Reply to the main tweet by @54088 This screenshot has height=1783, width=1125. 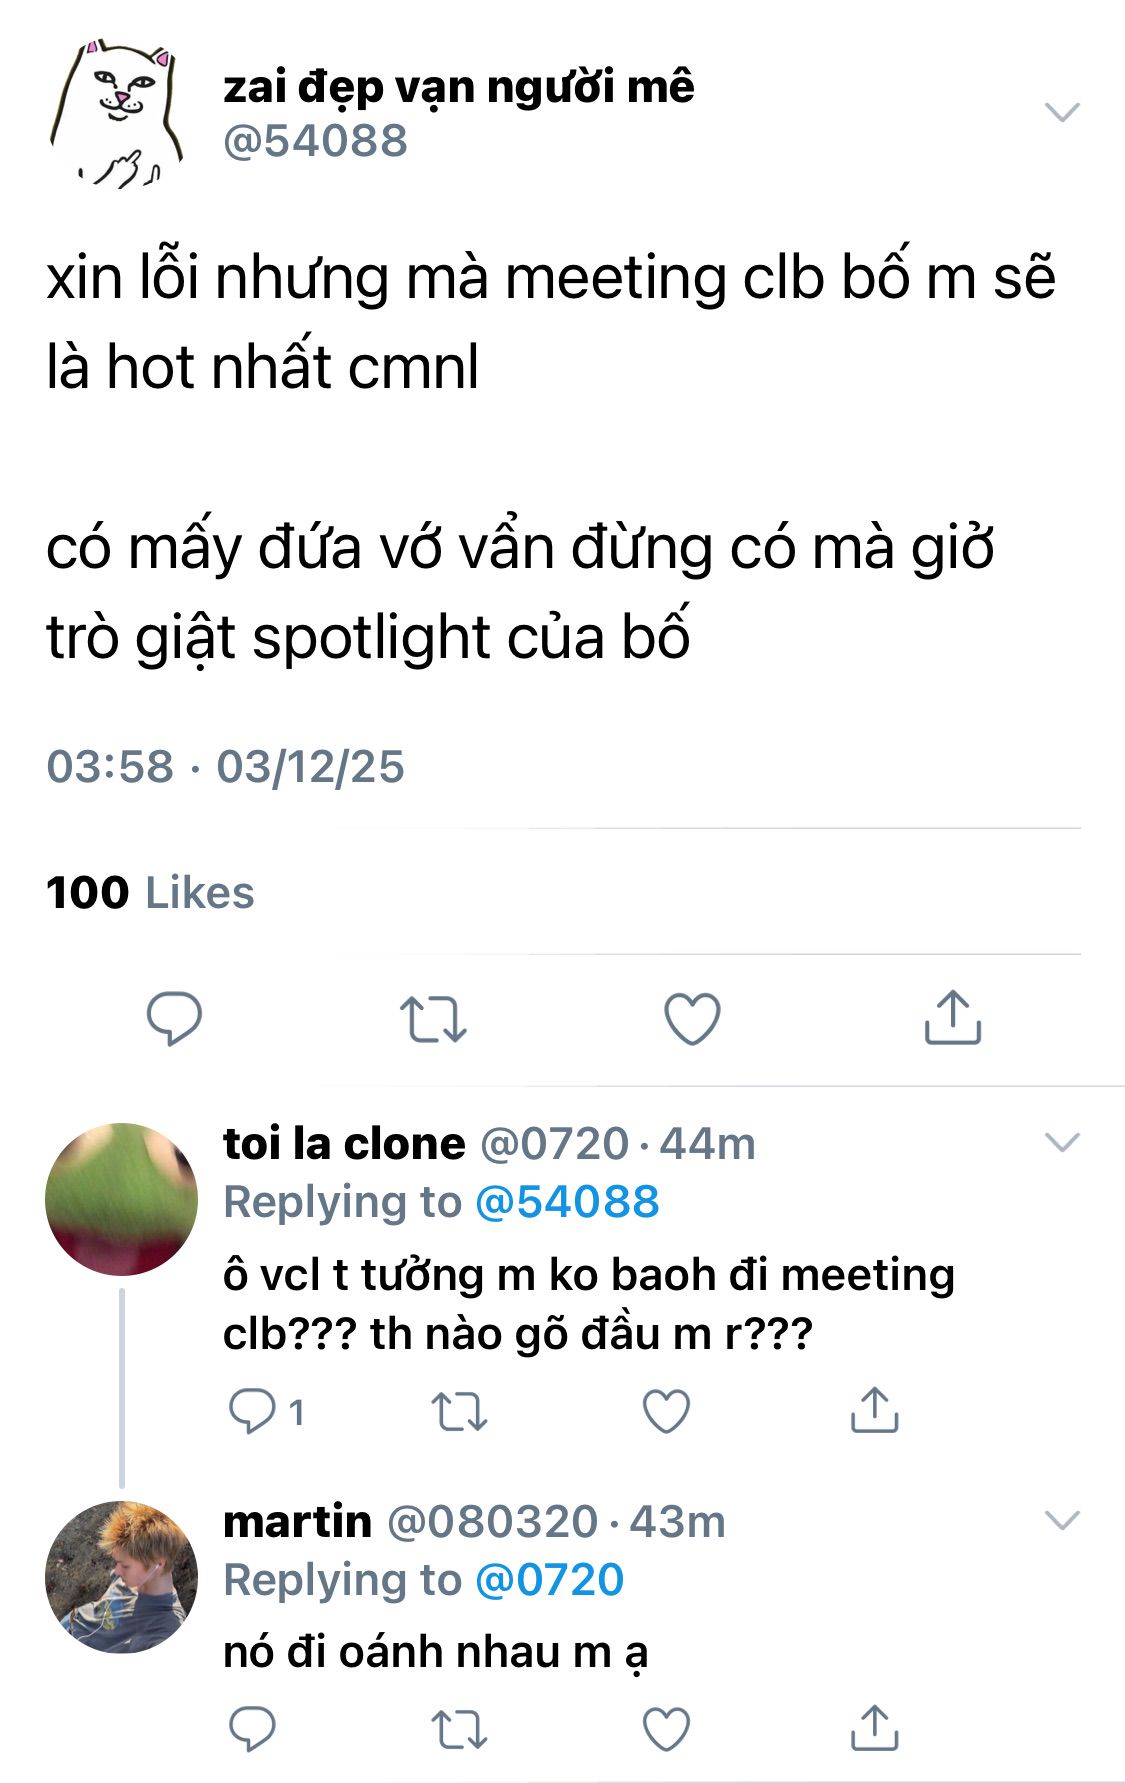174,1019
